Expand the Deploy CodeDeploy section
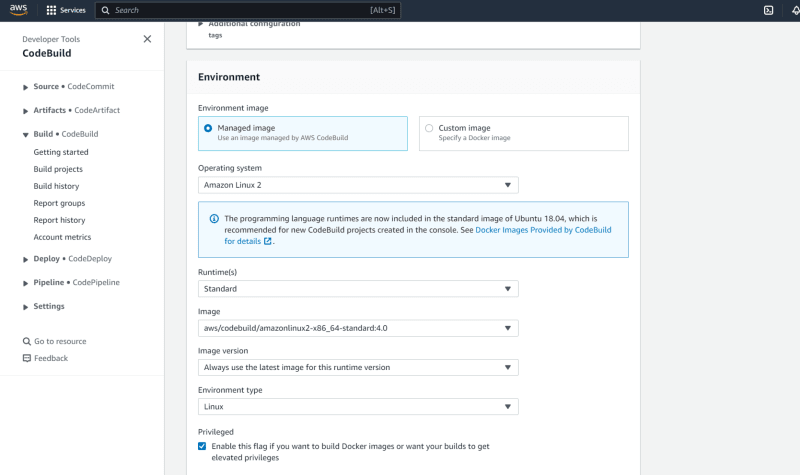The image size is (800, 475). pos(26,259)
